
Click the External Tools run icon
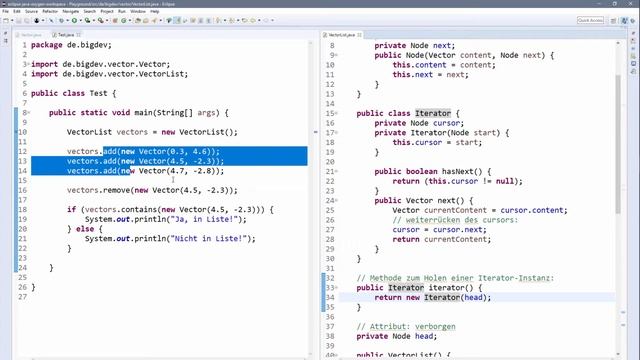[x=100, y=20]
